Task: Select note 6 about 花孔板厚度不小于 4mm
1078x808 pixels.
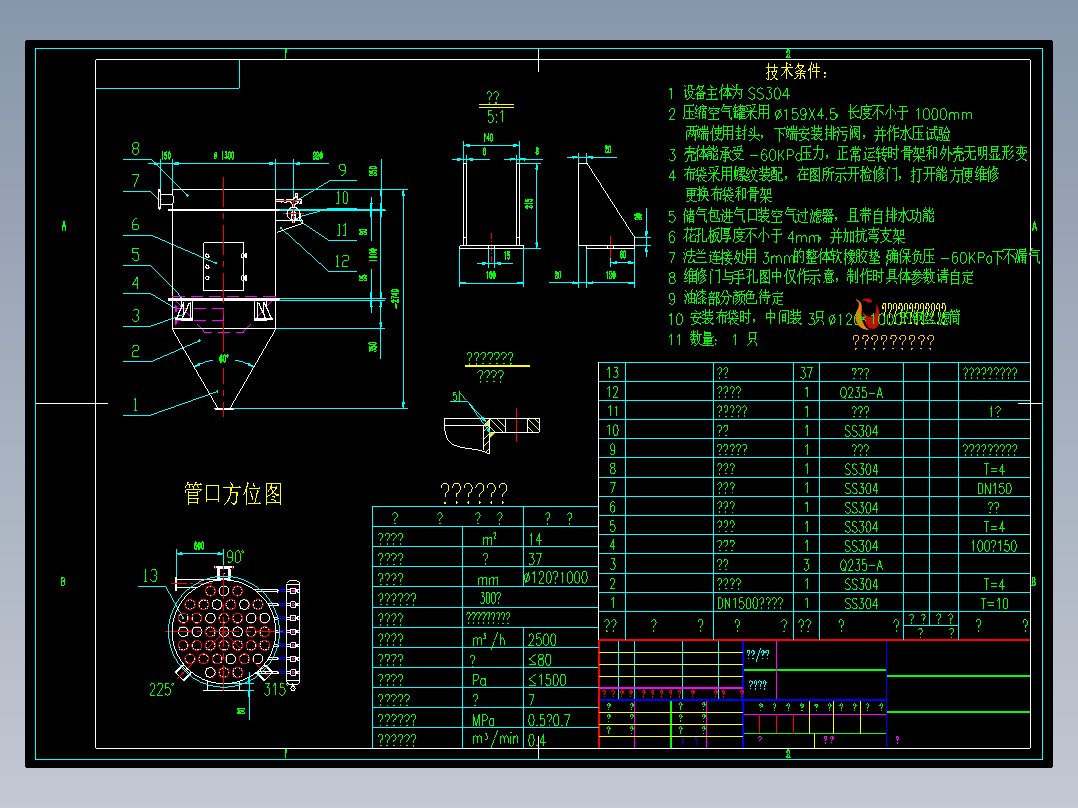Action: (x=786, y=237)
